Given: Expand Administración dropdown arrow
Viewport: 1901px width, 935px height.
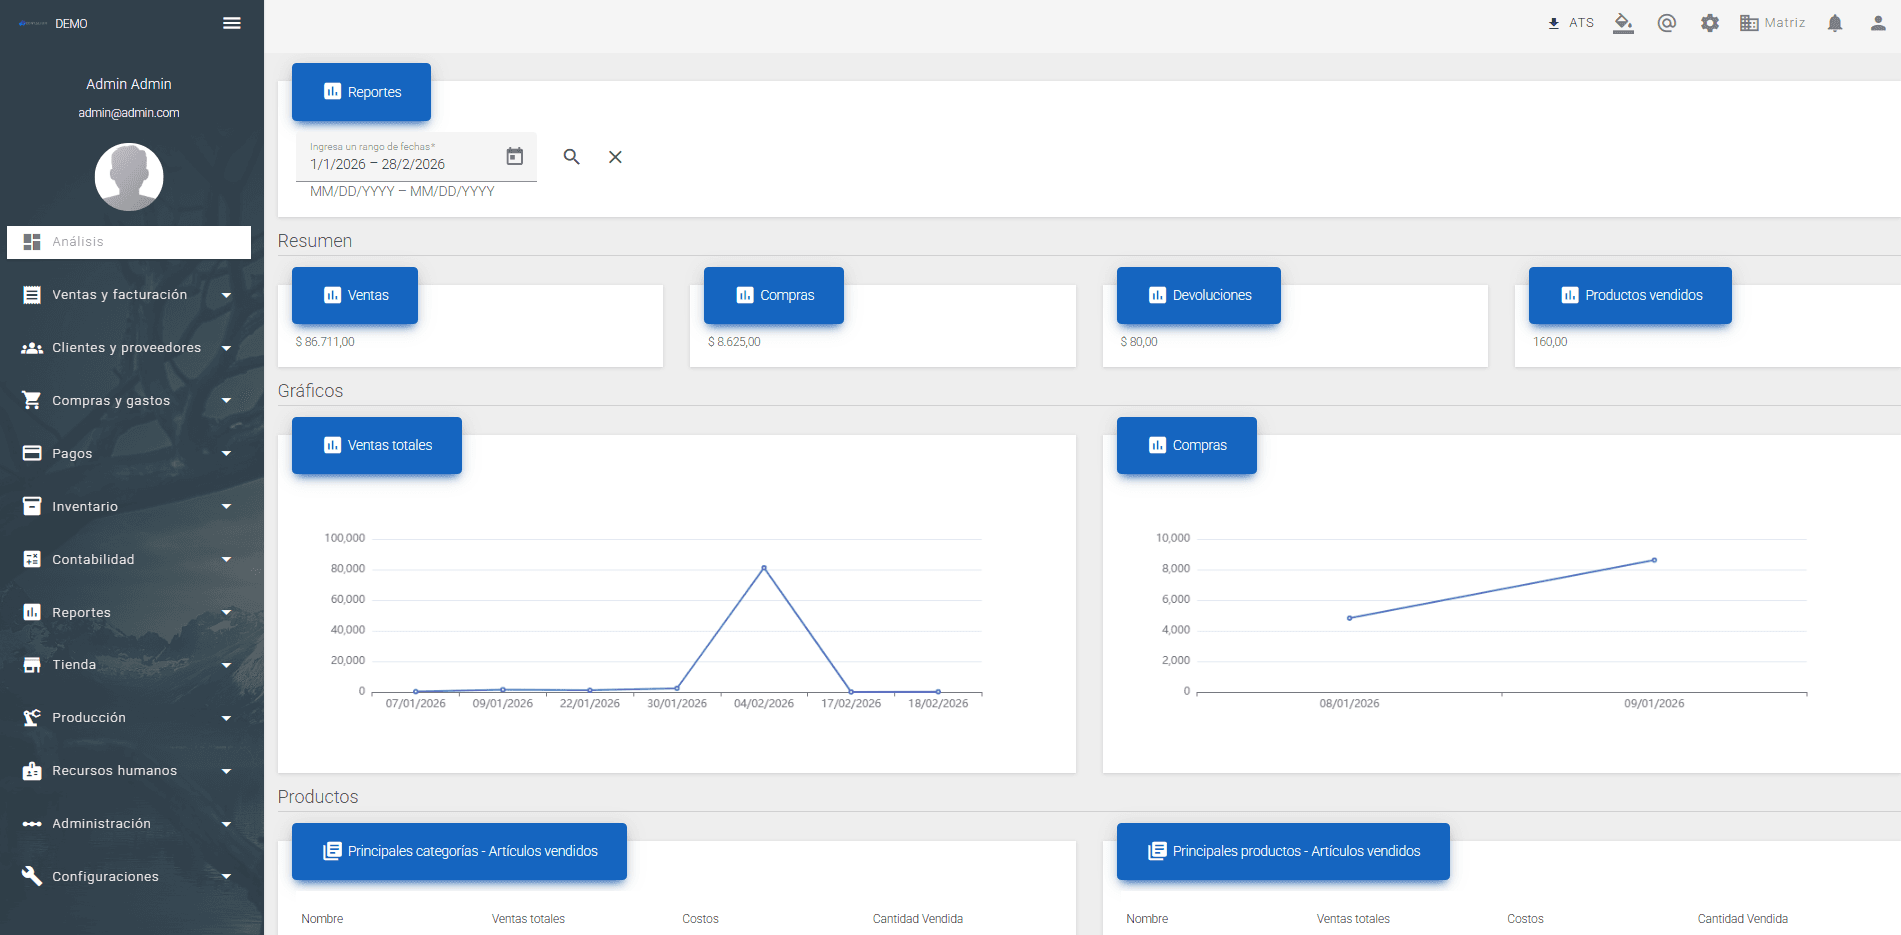Looking at the screenshot, I should click(x=226, y=824).
